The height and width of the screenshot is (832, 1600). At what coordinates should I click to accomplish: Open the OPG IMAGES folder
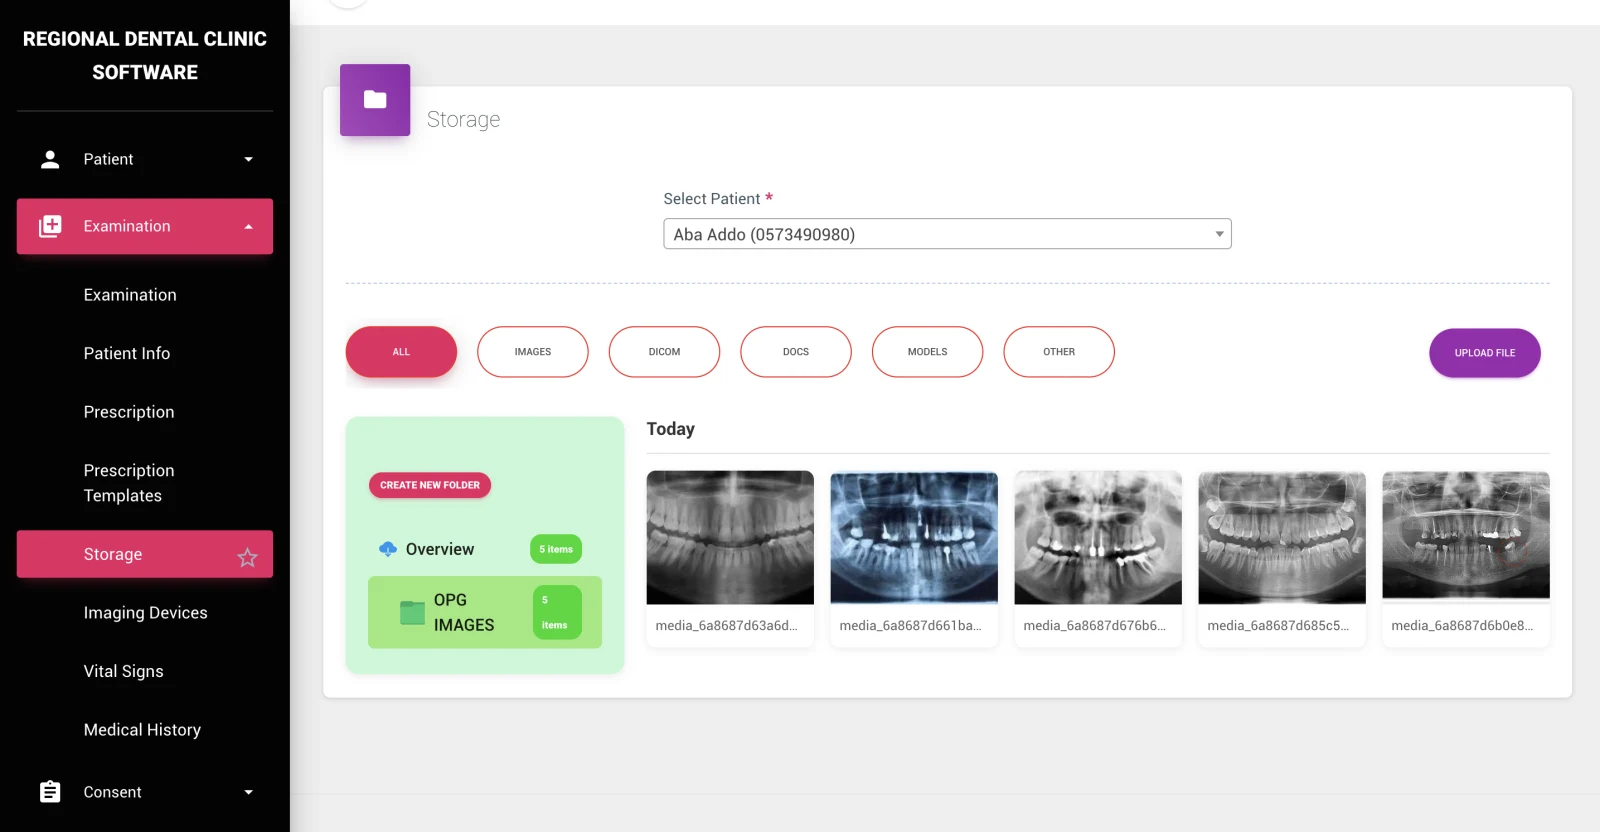pos(485,612)
